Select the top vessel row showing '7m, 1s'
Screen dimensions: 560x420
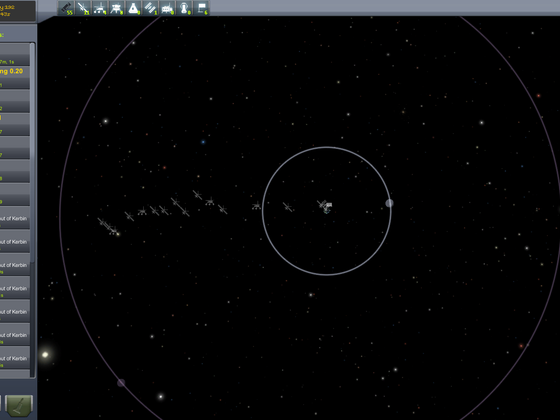[x=15, y=54]
